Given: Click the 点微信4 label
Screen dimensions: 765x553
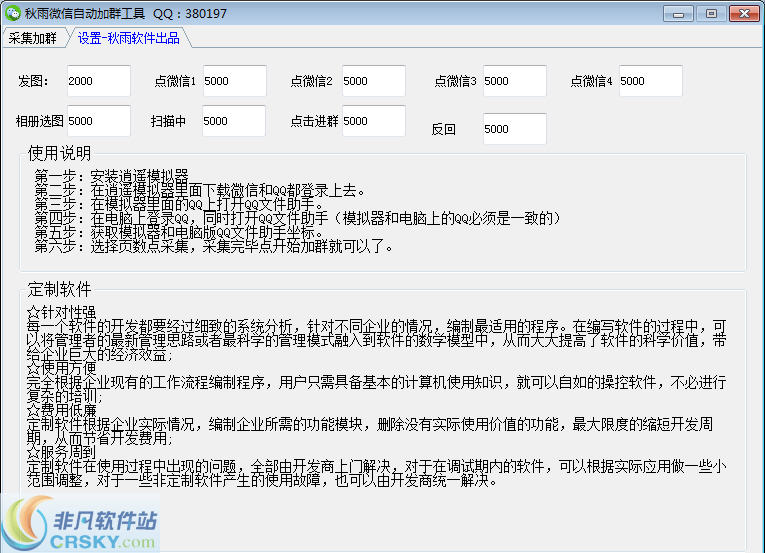Looking at the screenshot, I should (x=591, y=81).
